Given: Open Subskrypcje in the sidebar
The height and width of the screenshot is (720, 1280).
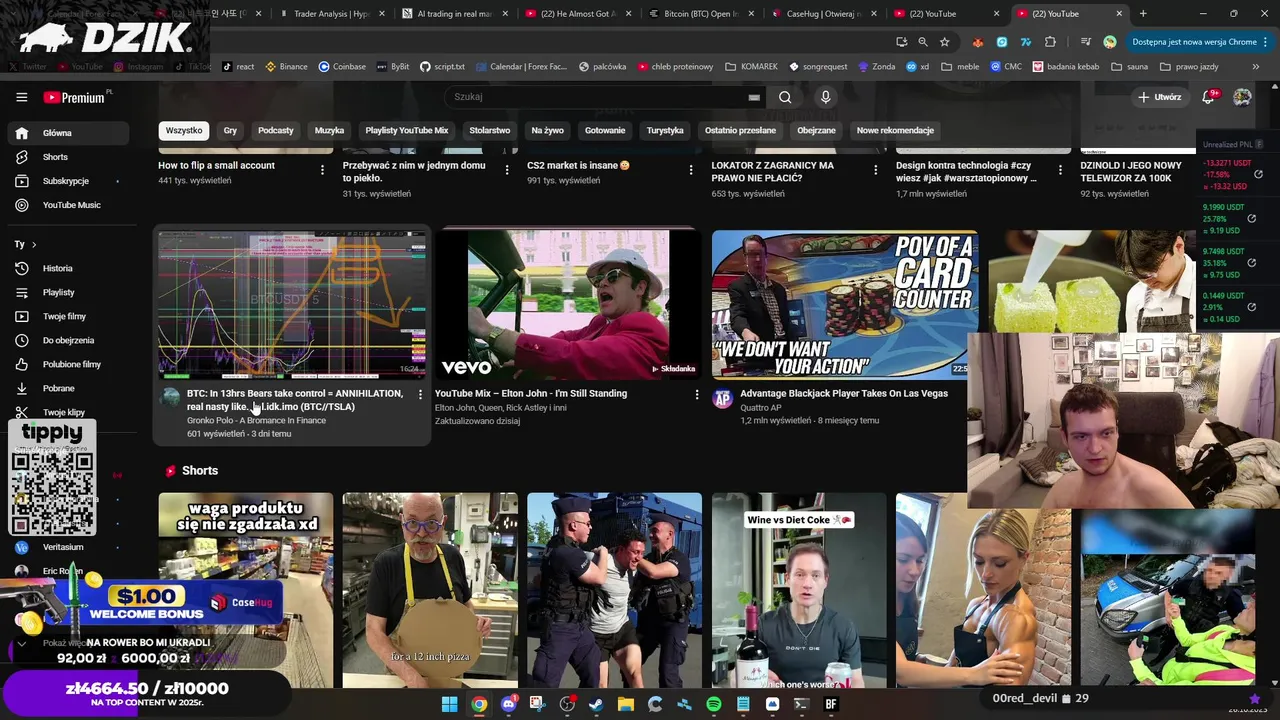Looking at the screenshot, I should (x=68, y=181).
